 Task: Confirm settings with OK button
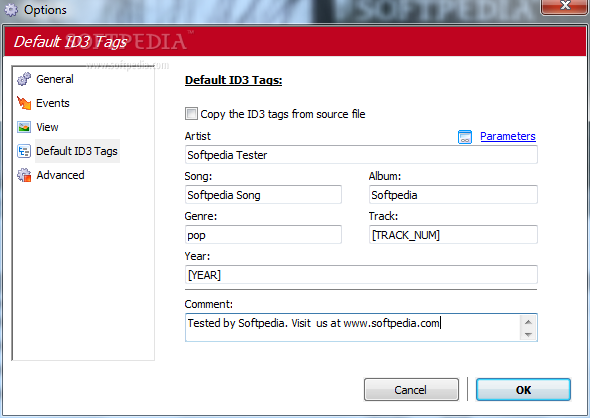[x=523, y=390]
